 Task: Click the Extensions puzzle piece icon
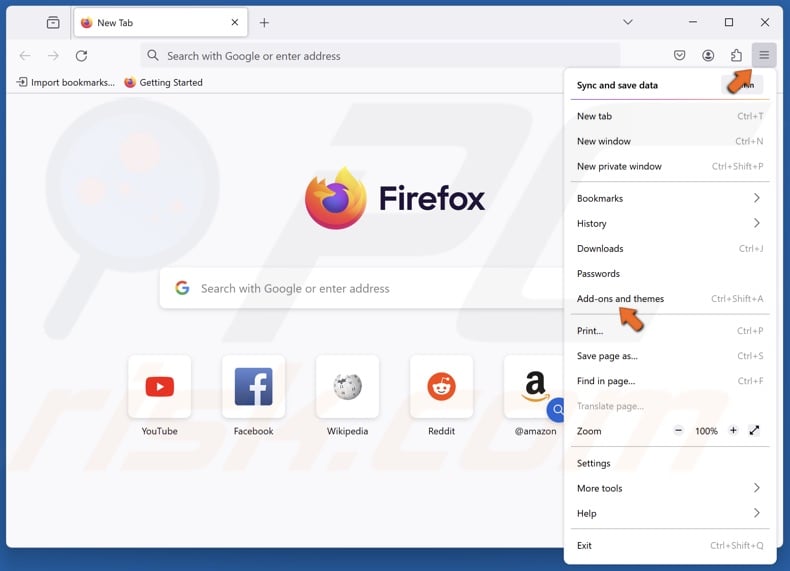coord(736,55)
